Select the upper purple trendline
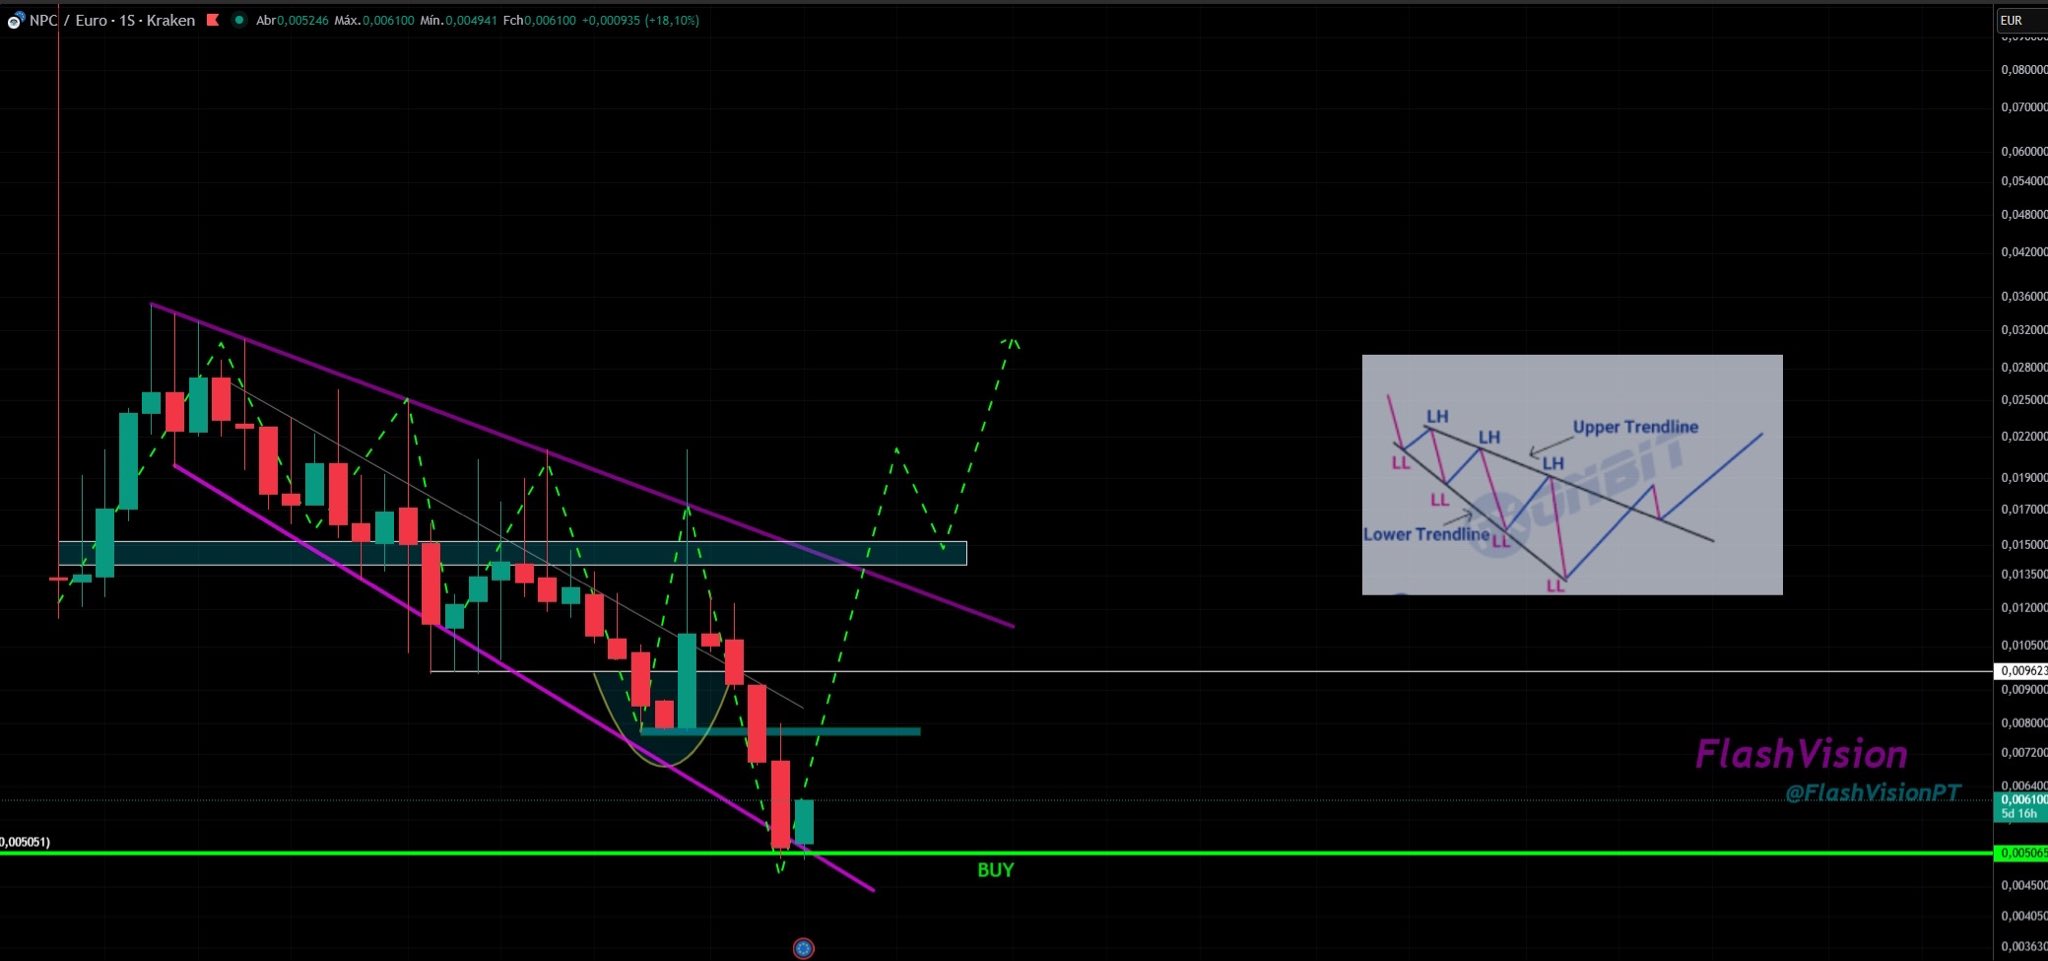 (582, 465)
